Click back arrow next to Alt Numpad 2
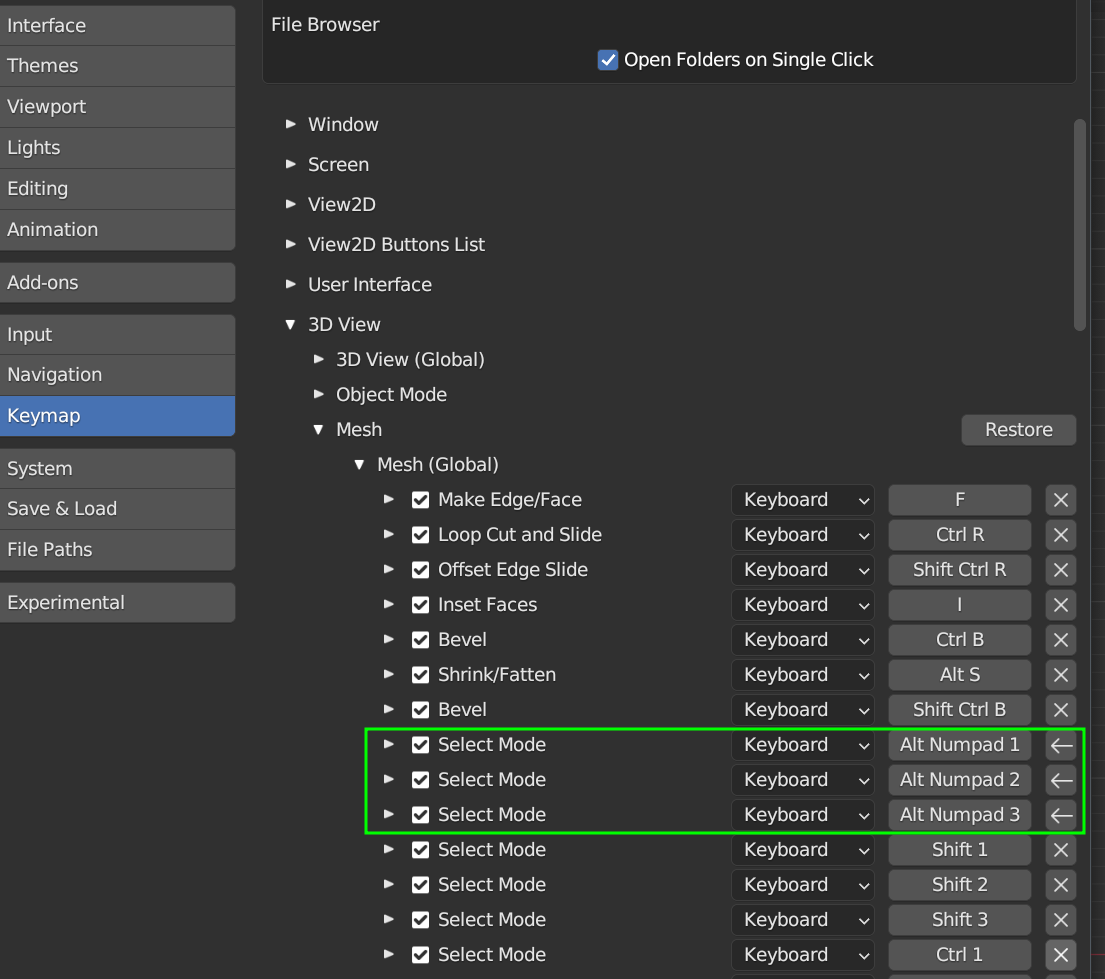The height and width of the screenshot is (979, 1105). tap(1061, 780)
